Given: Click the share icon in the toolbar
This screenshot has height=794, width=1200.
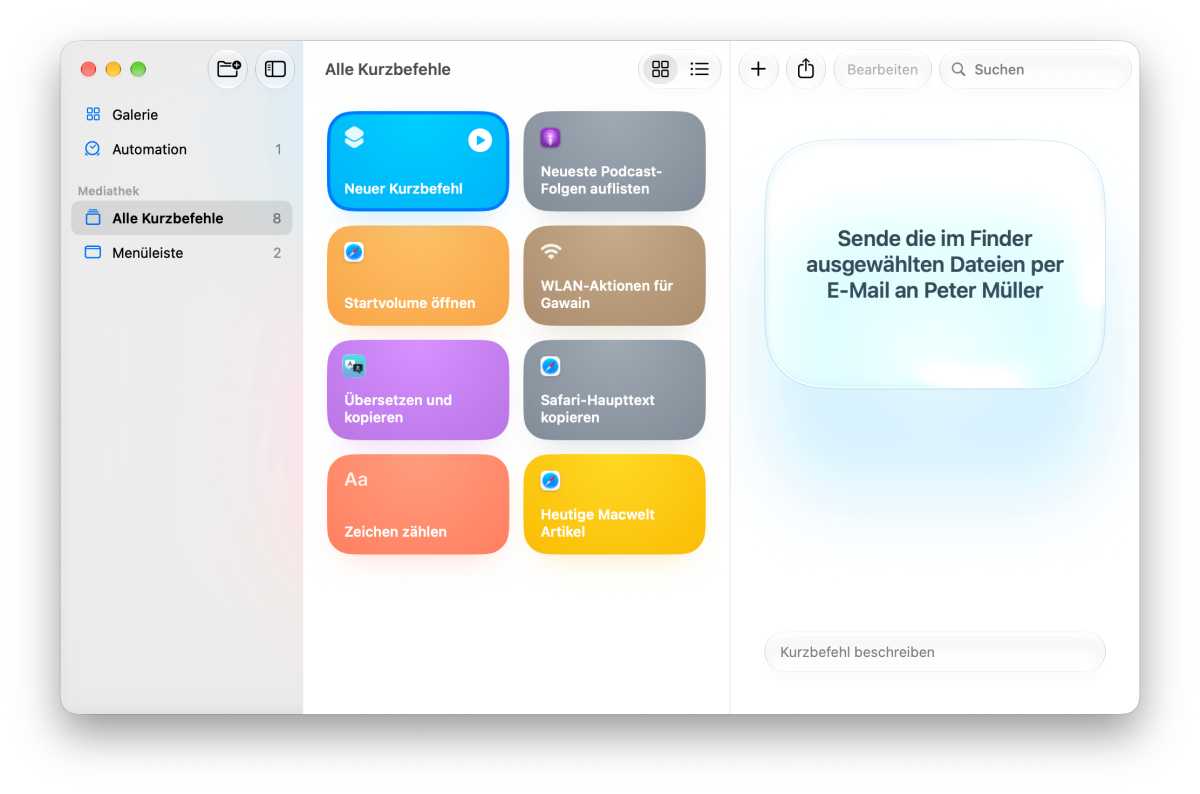Looking at the screenshot, I should coord(806,69).
